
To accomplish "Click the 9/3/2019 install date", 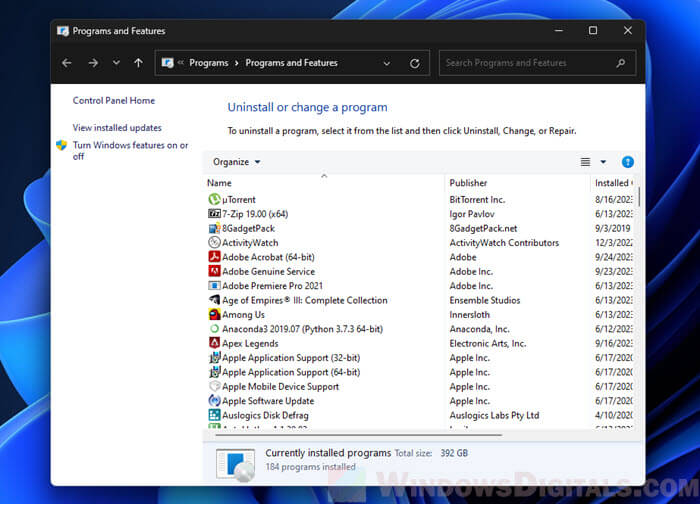I will click(612, 228).
